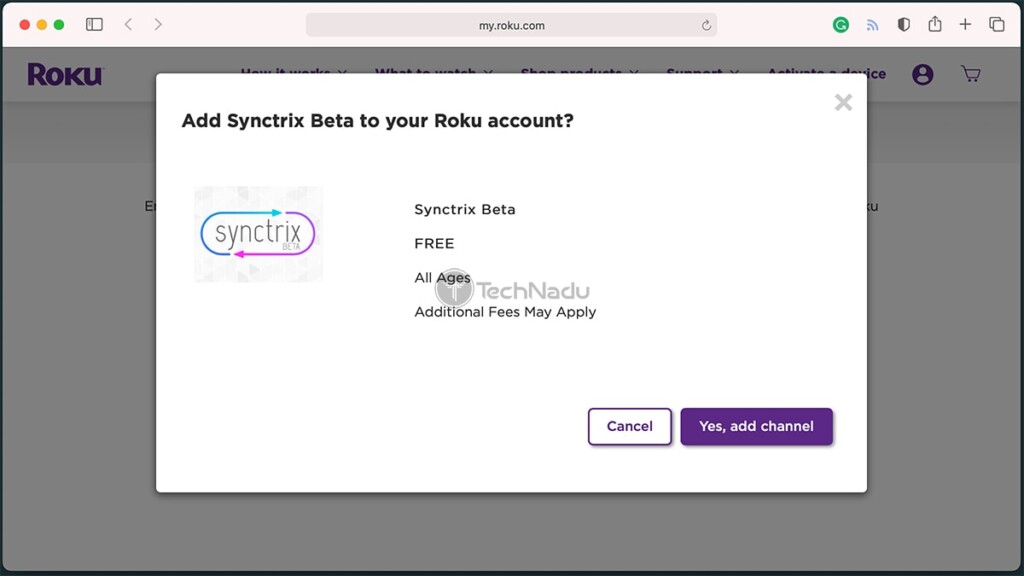Click the Synctrix Beta channel logo
The width and height of the screenshot is (1024, 576).
tap(258, 234)
